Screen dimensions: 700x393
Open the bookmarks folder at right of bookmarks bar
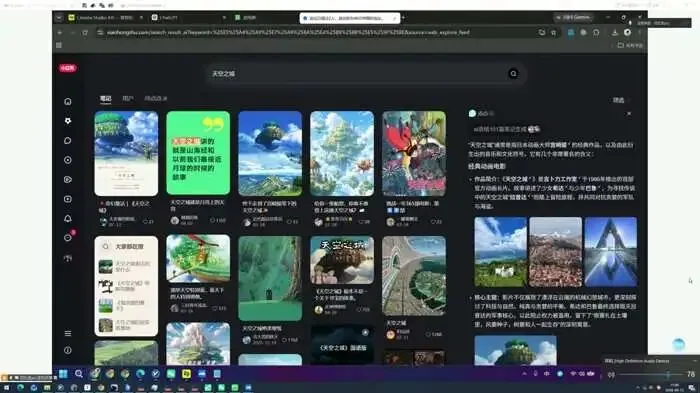[x=630, y=45]
